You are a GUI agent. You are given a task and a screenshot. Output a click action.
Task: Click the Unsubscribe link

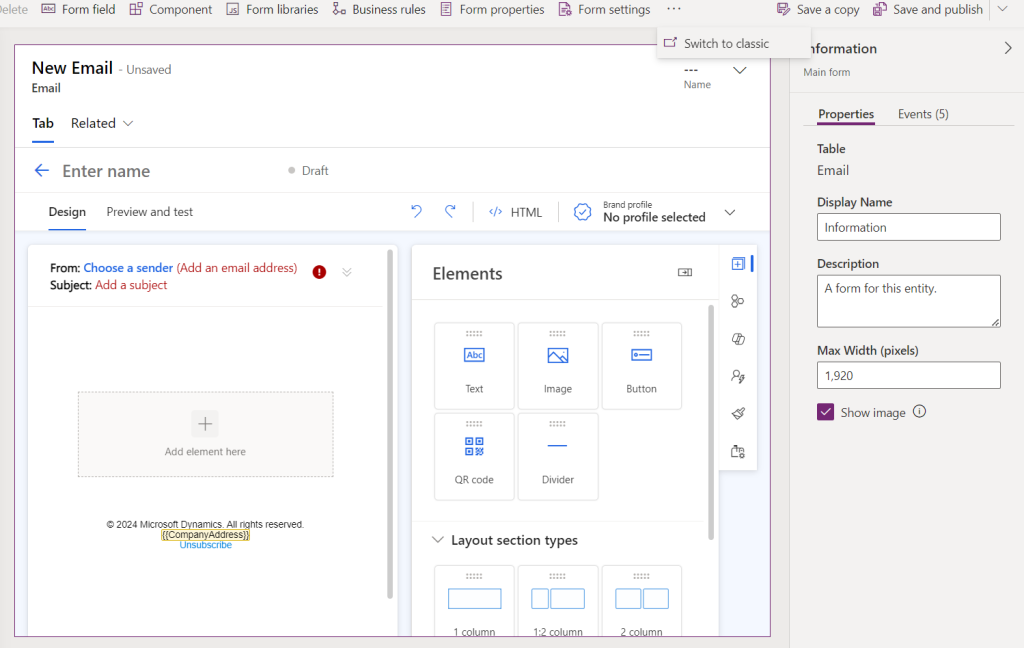206,545
